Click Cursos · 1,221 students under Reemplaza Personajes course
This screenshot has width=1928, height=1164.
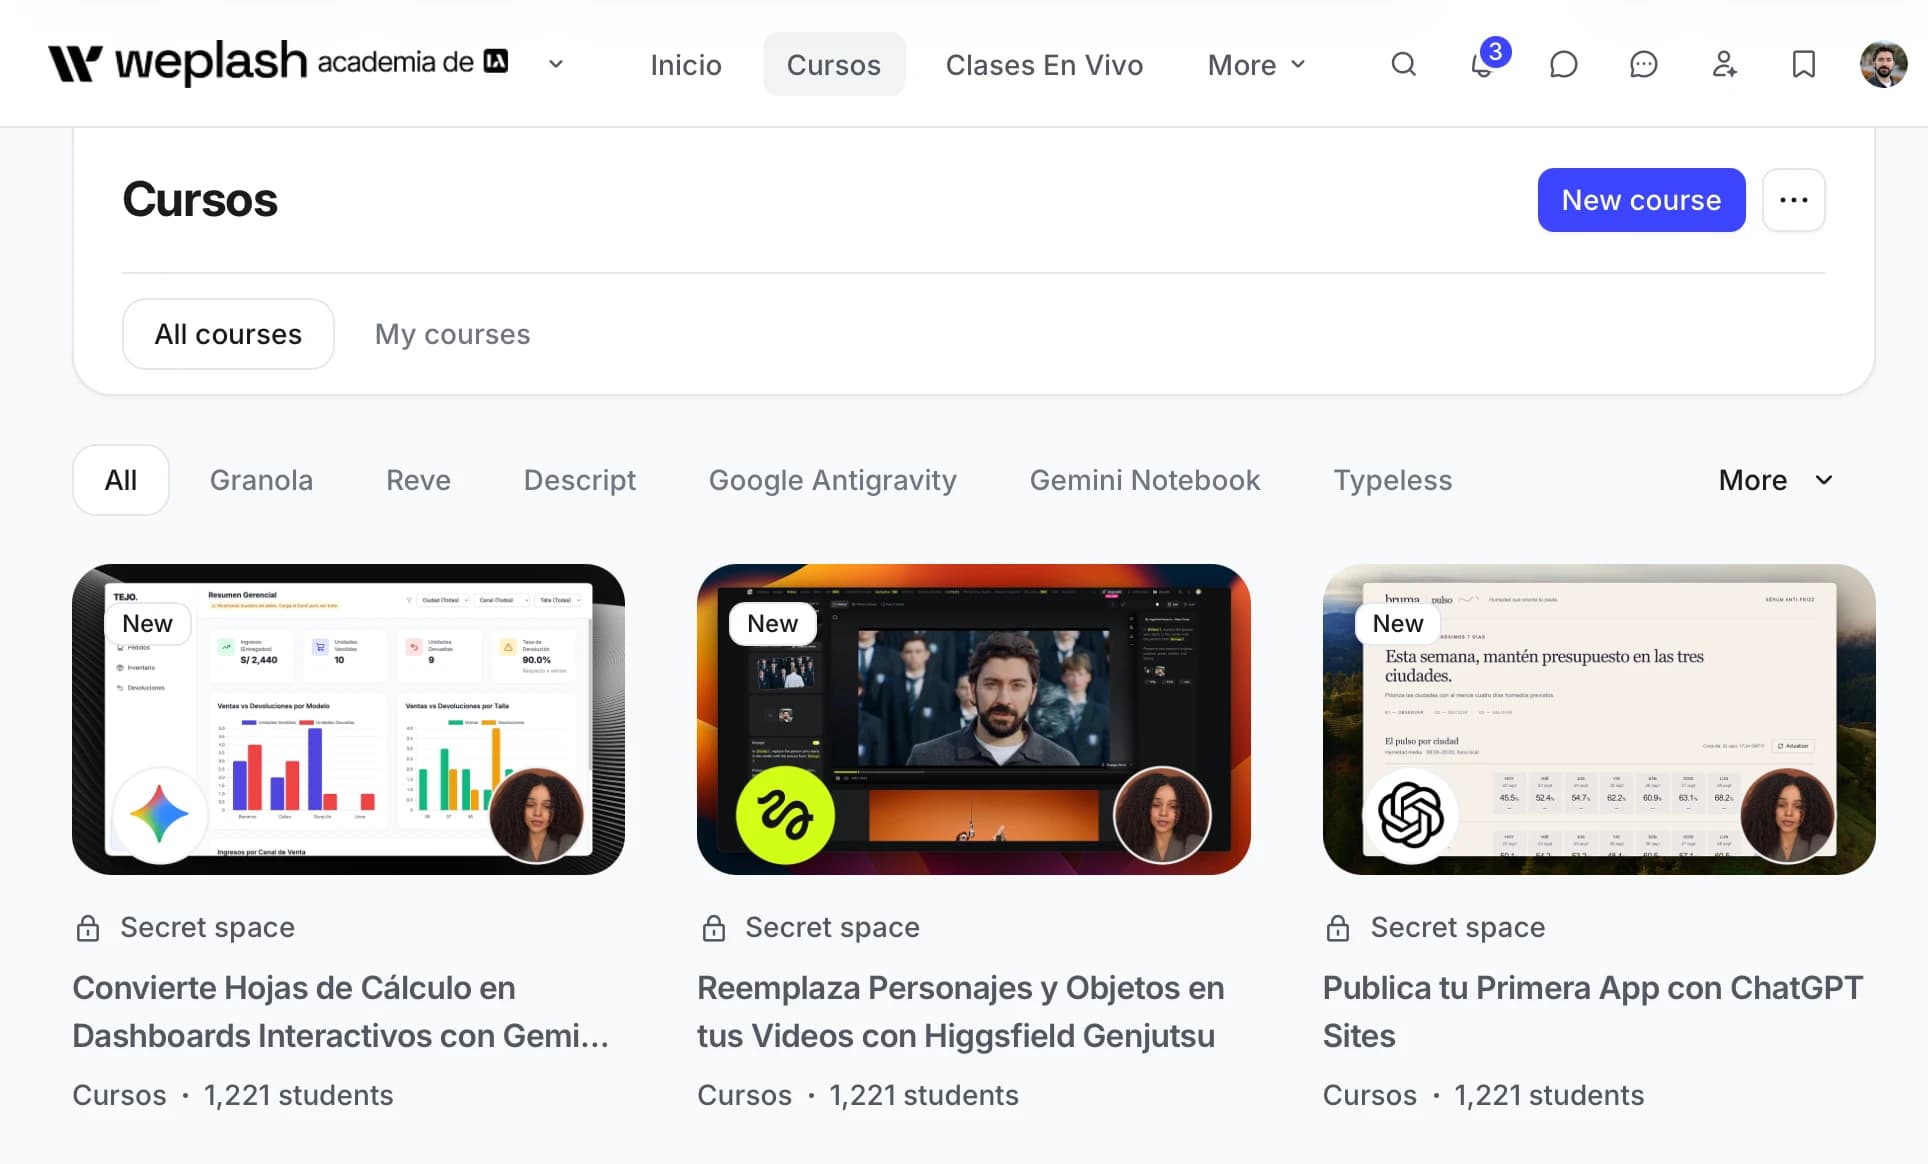858,1095
